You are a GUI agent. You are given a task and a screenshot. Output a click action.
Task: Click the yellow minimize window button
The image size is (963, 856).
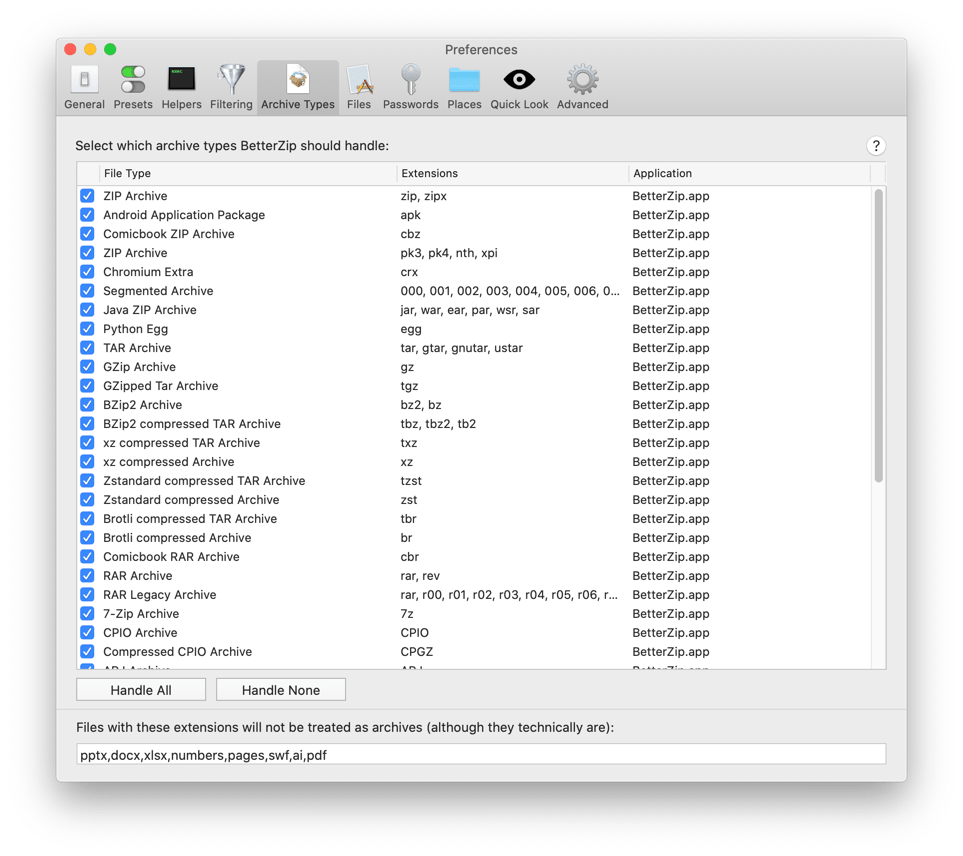(90, 49)
